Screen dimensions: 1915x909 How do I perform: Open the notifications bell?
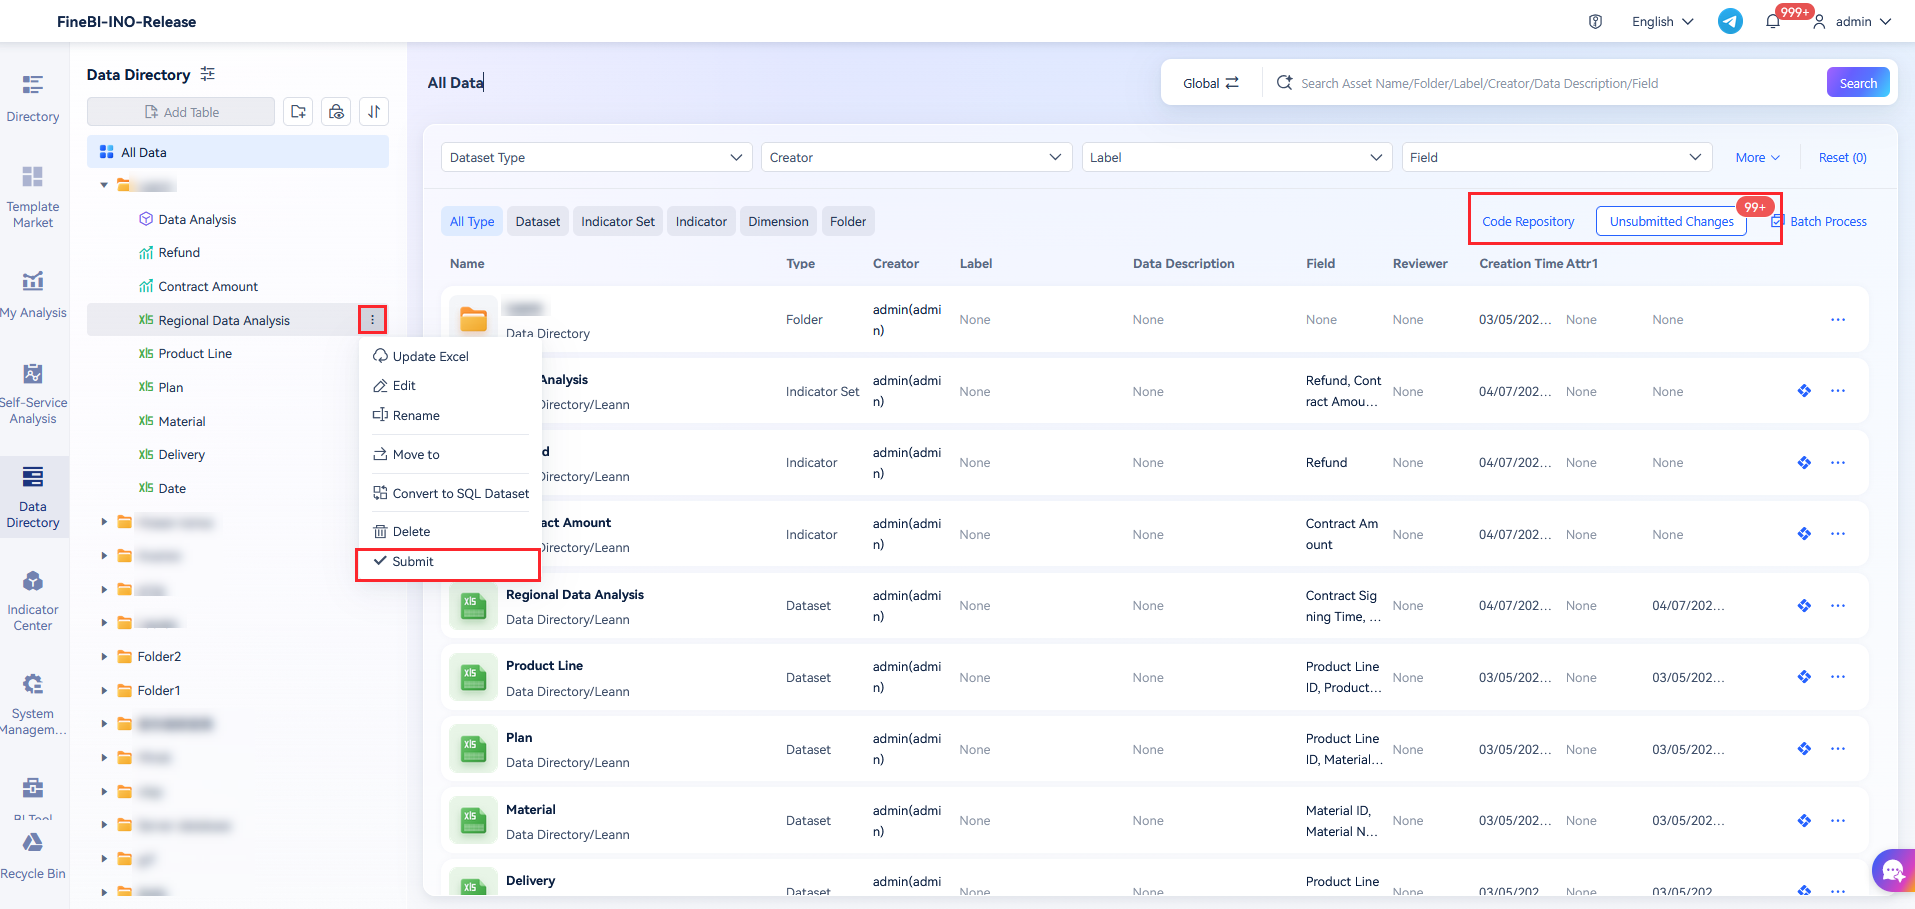click(1773, 21)
